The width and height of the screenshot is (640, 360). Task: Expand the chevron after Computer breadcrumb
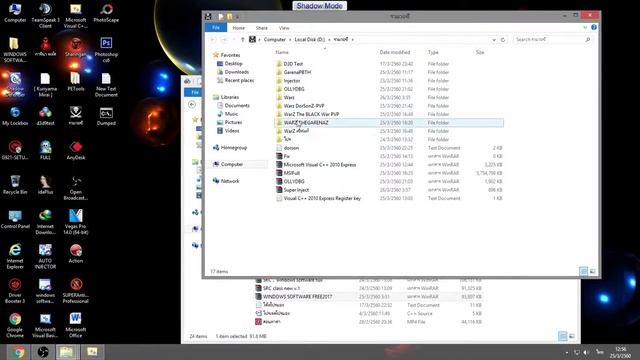tap(290, 40)
